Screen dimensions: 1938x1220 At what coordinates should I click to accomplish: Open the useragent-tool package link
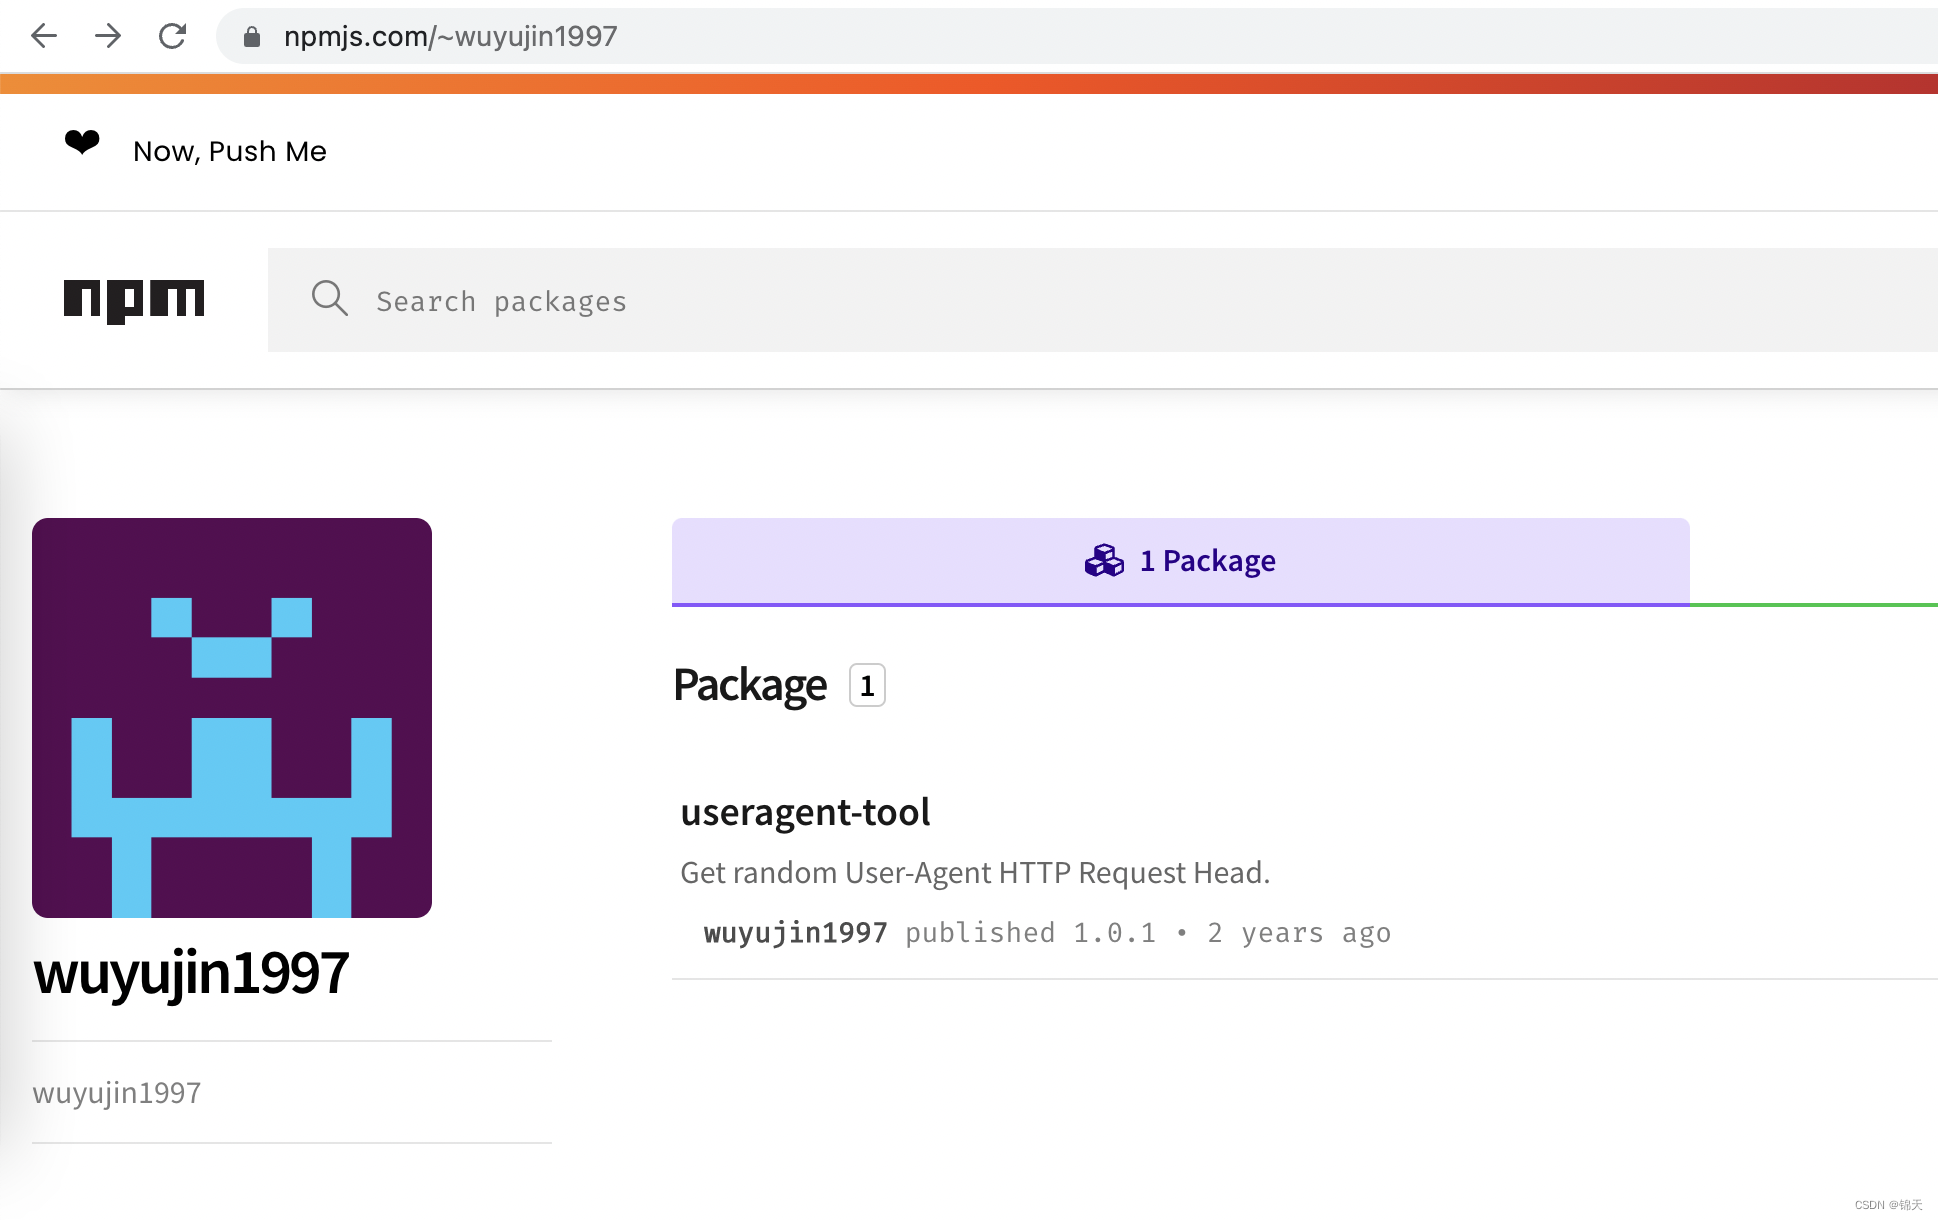(805, 812)
